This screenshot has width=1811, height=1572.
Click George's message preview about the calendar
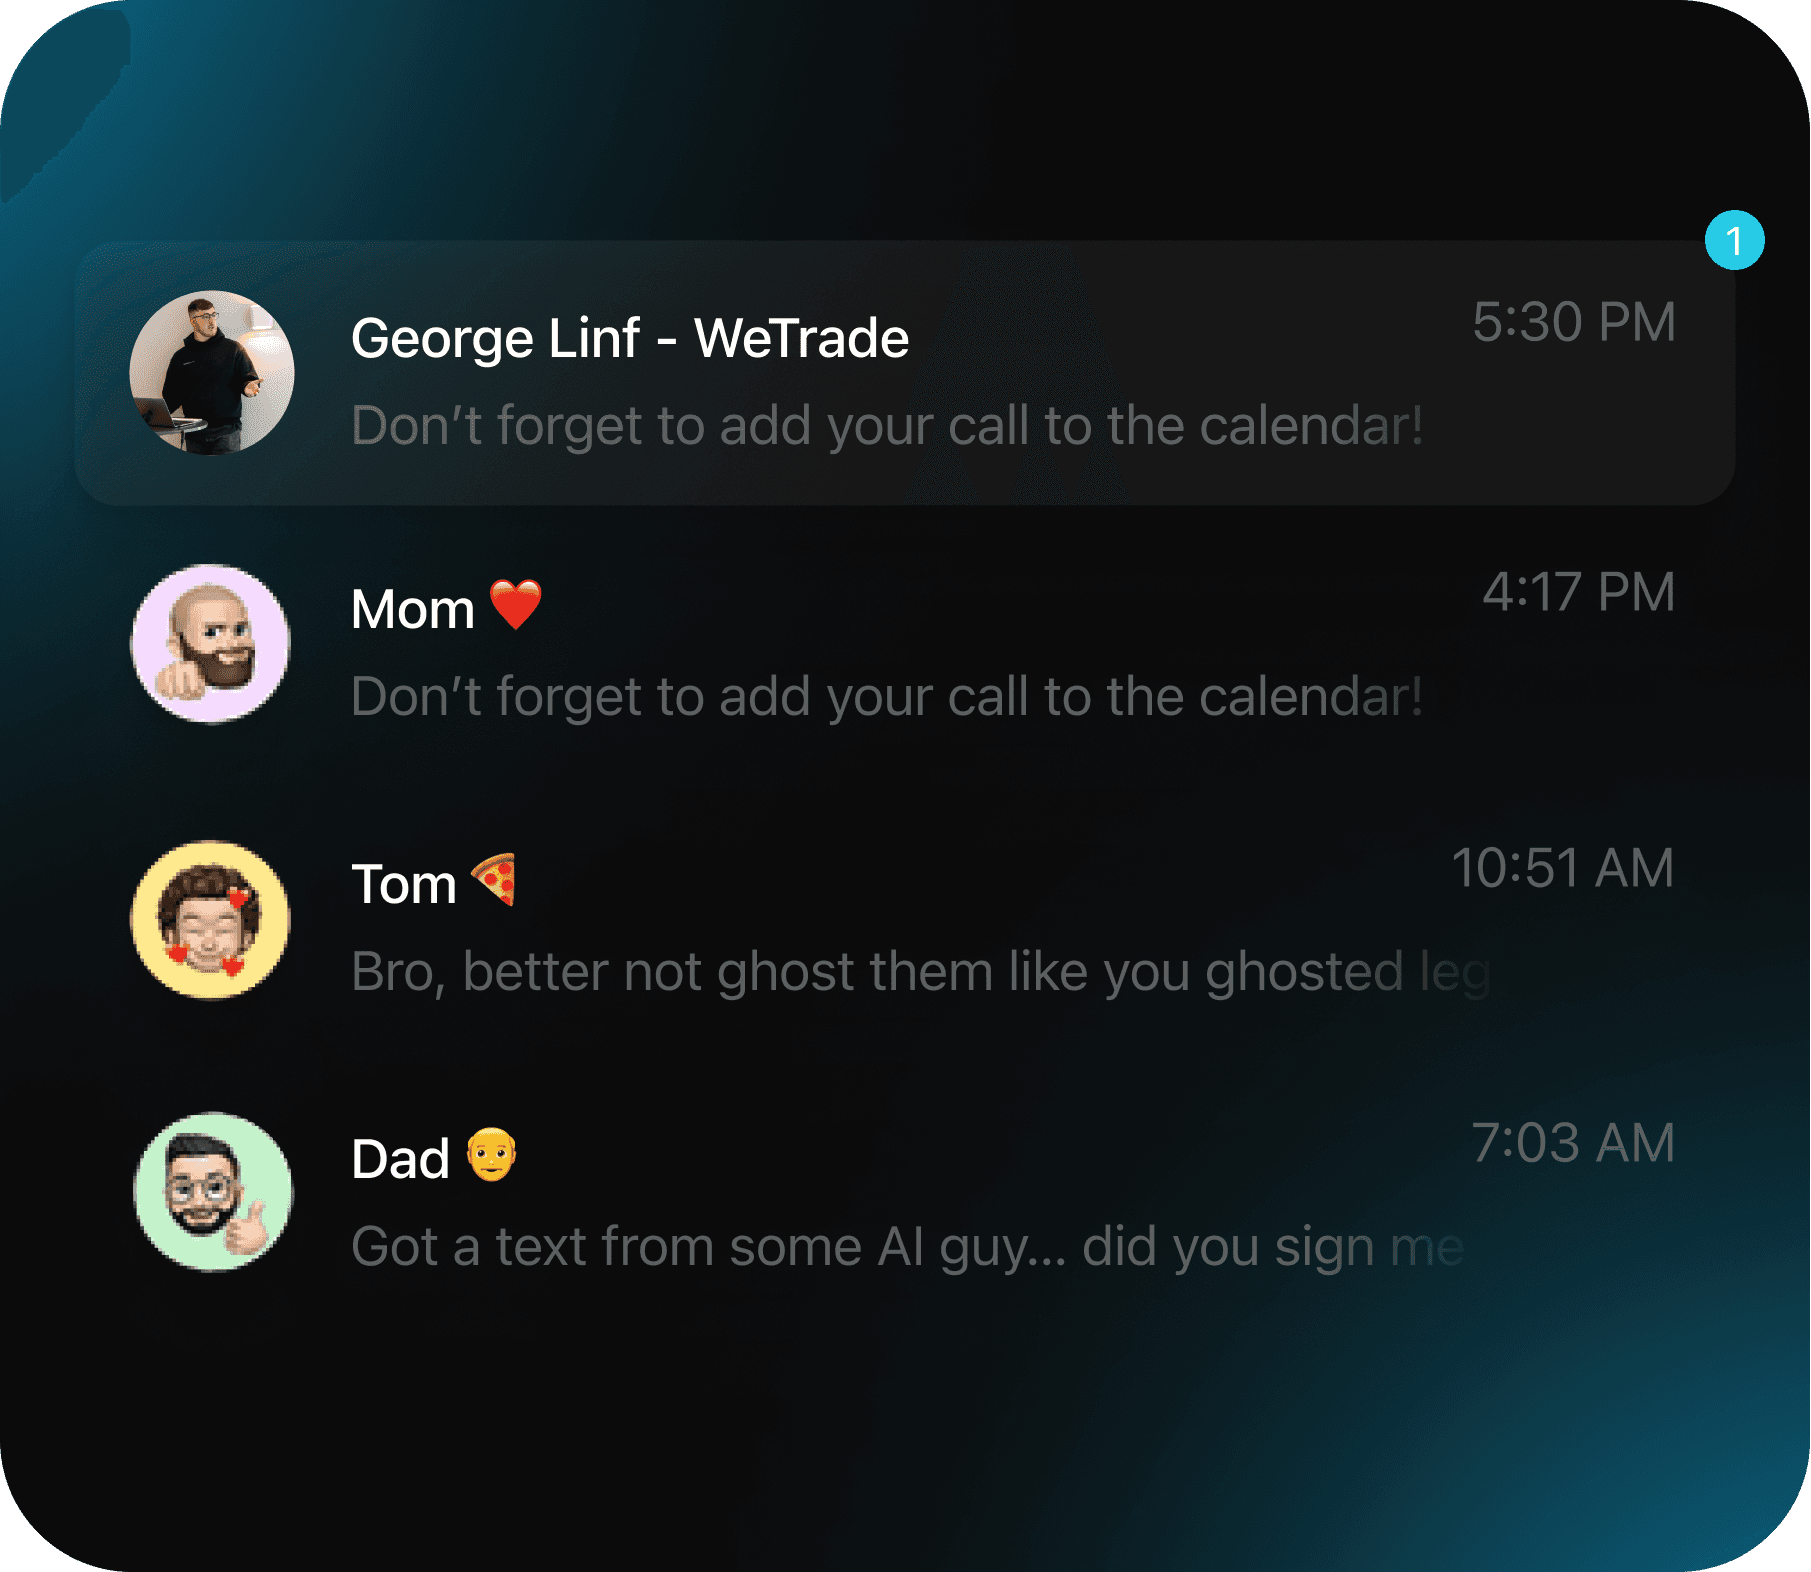point(887,426)
